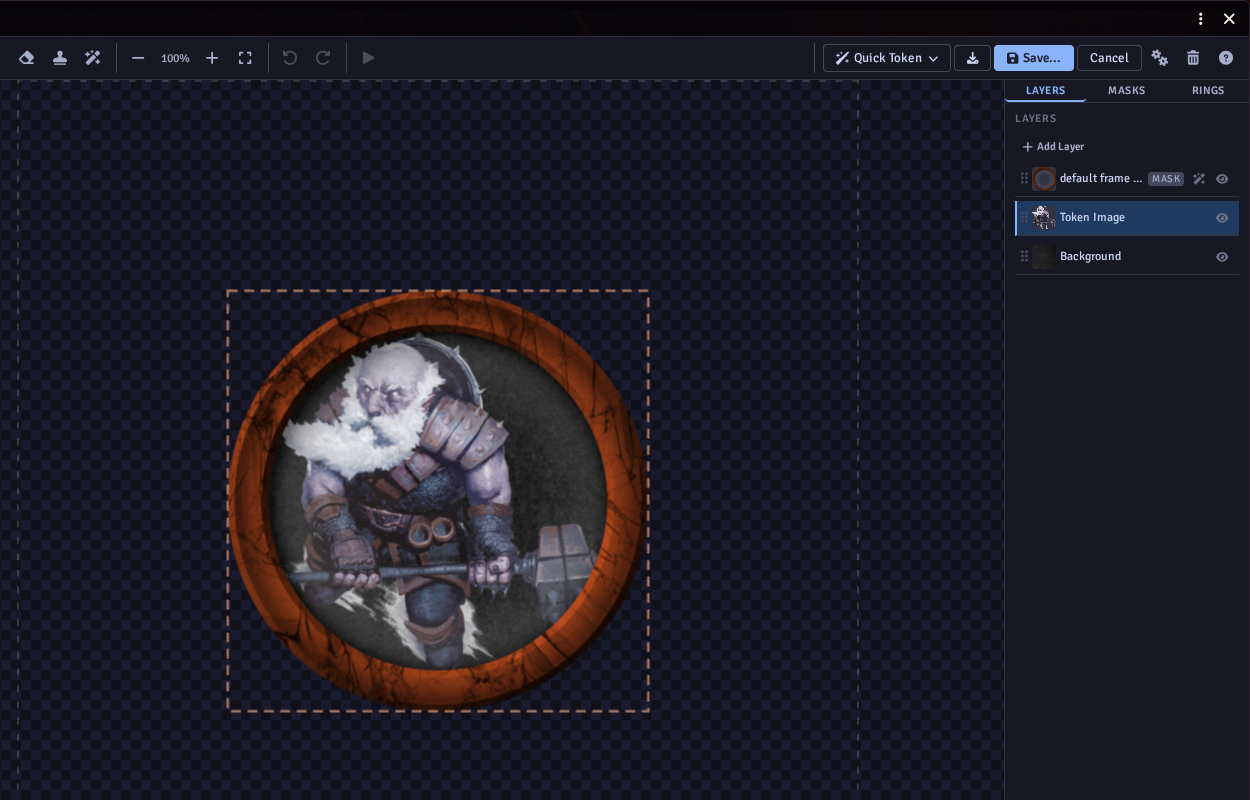Hide the default frame layer

pyautogui.click(x=1222, y=179)
